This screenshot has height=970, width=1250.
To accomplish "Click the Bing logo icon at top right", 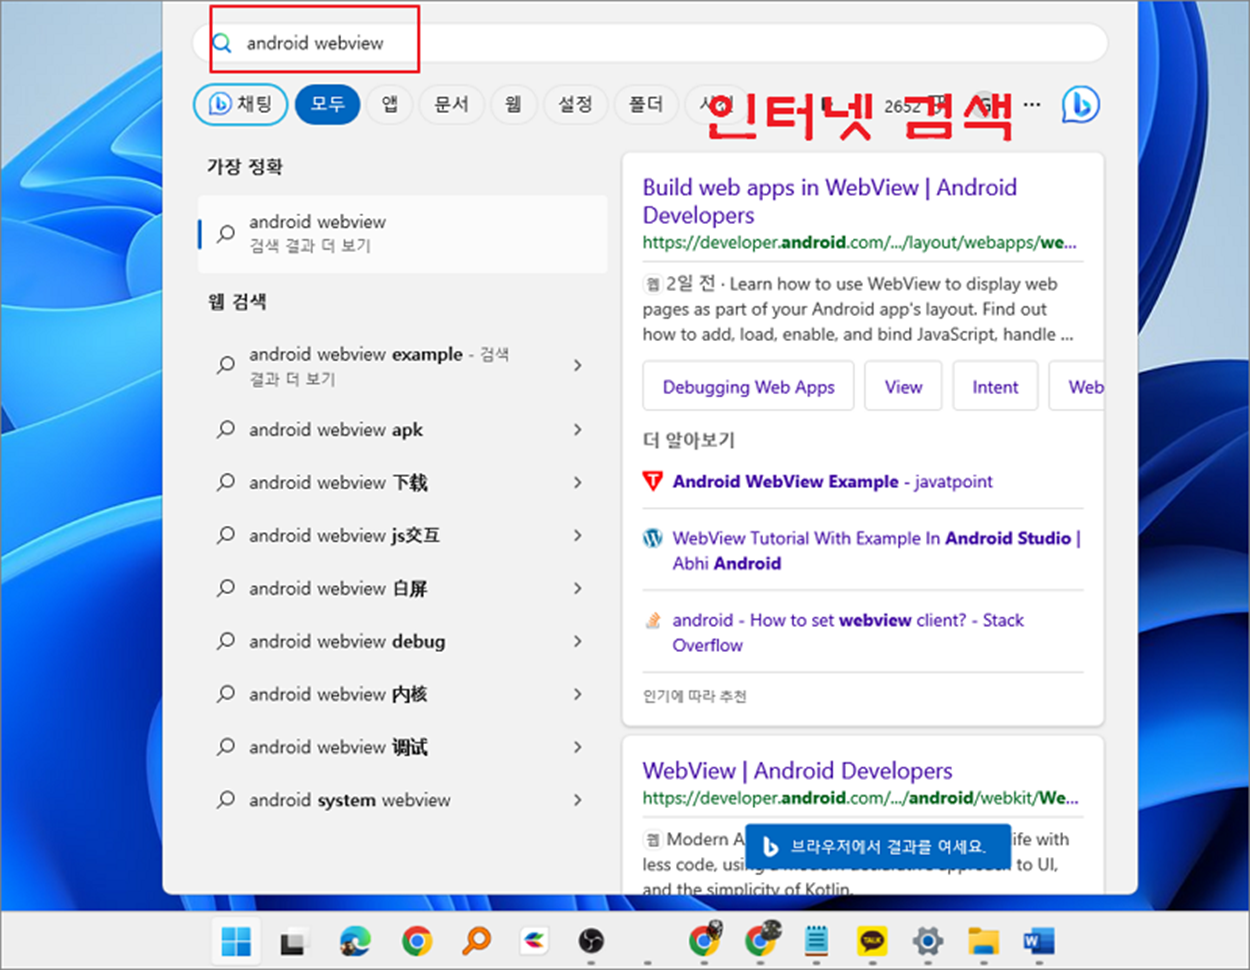I will pos(1080,104).
